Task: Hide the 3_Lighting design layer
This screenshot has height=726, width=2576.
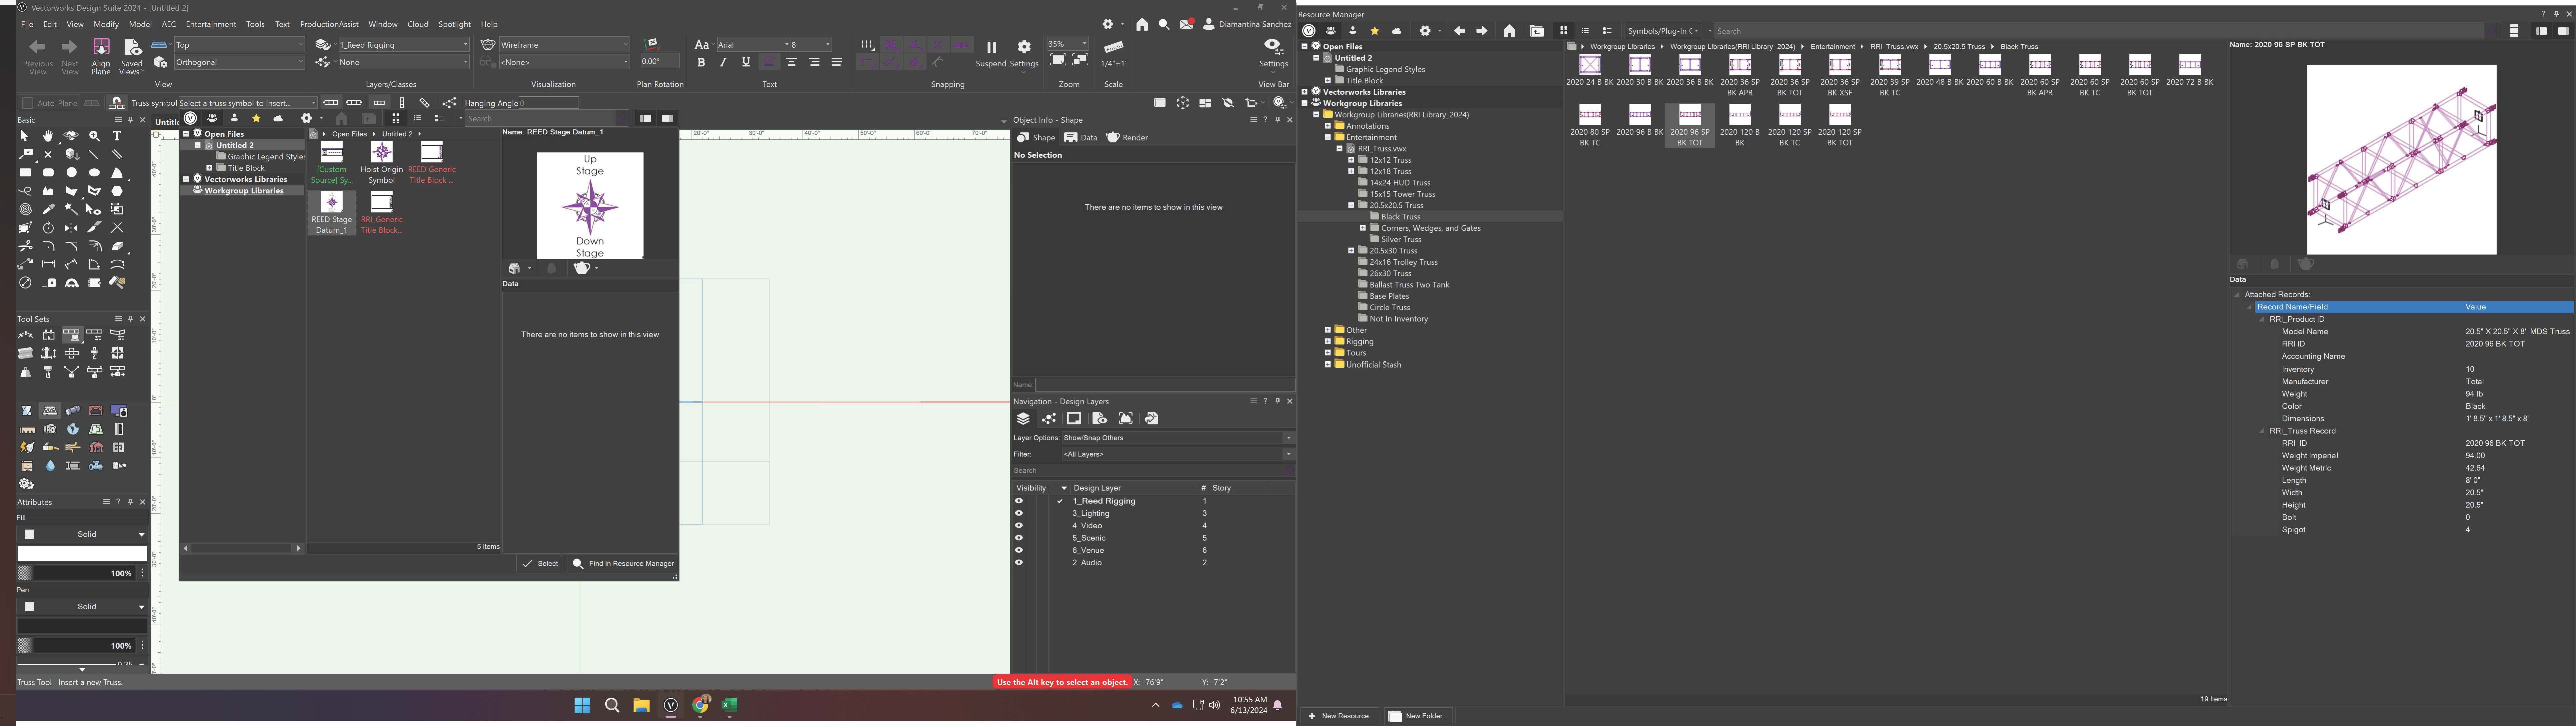Action: (1019, 513)
